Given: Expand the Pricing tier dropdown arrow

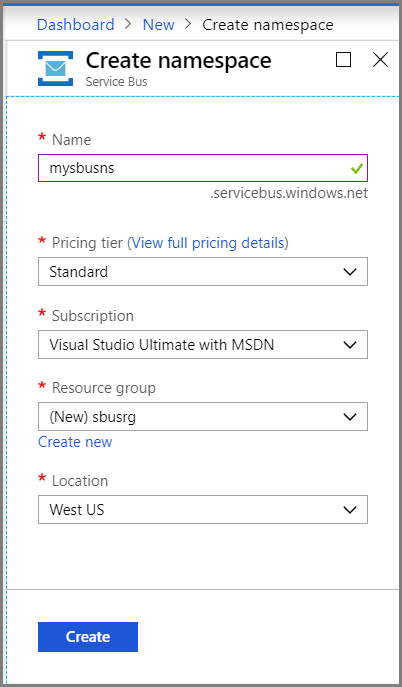Looking at the screenshot, I should tap(350, 272).
